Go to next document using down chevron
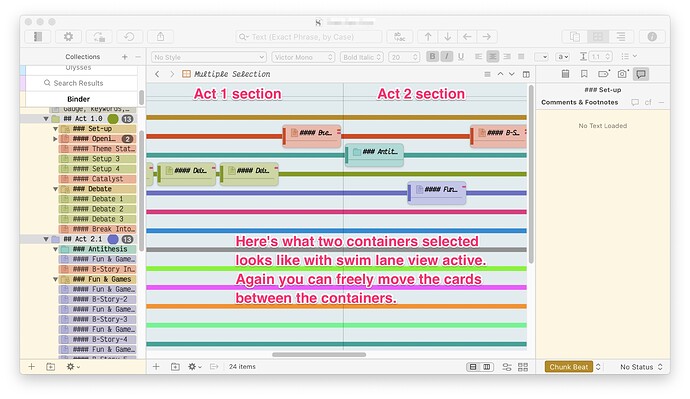 tap(511, 74)
